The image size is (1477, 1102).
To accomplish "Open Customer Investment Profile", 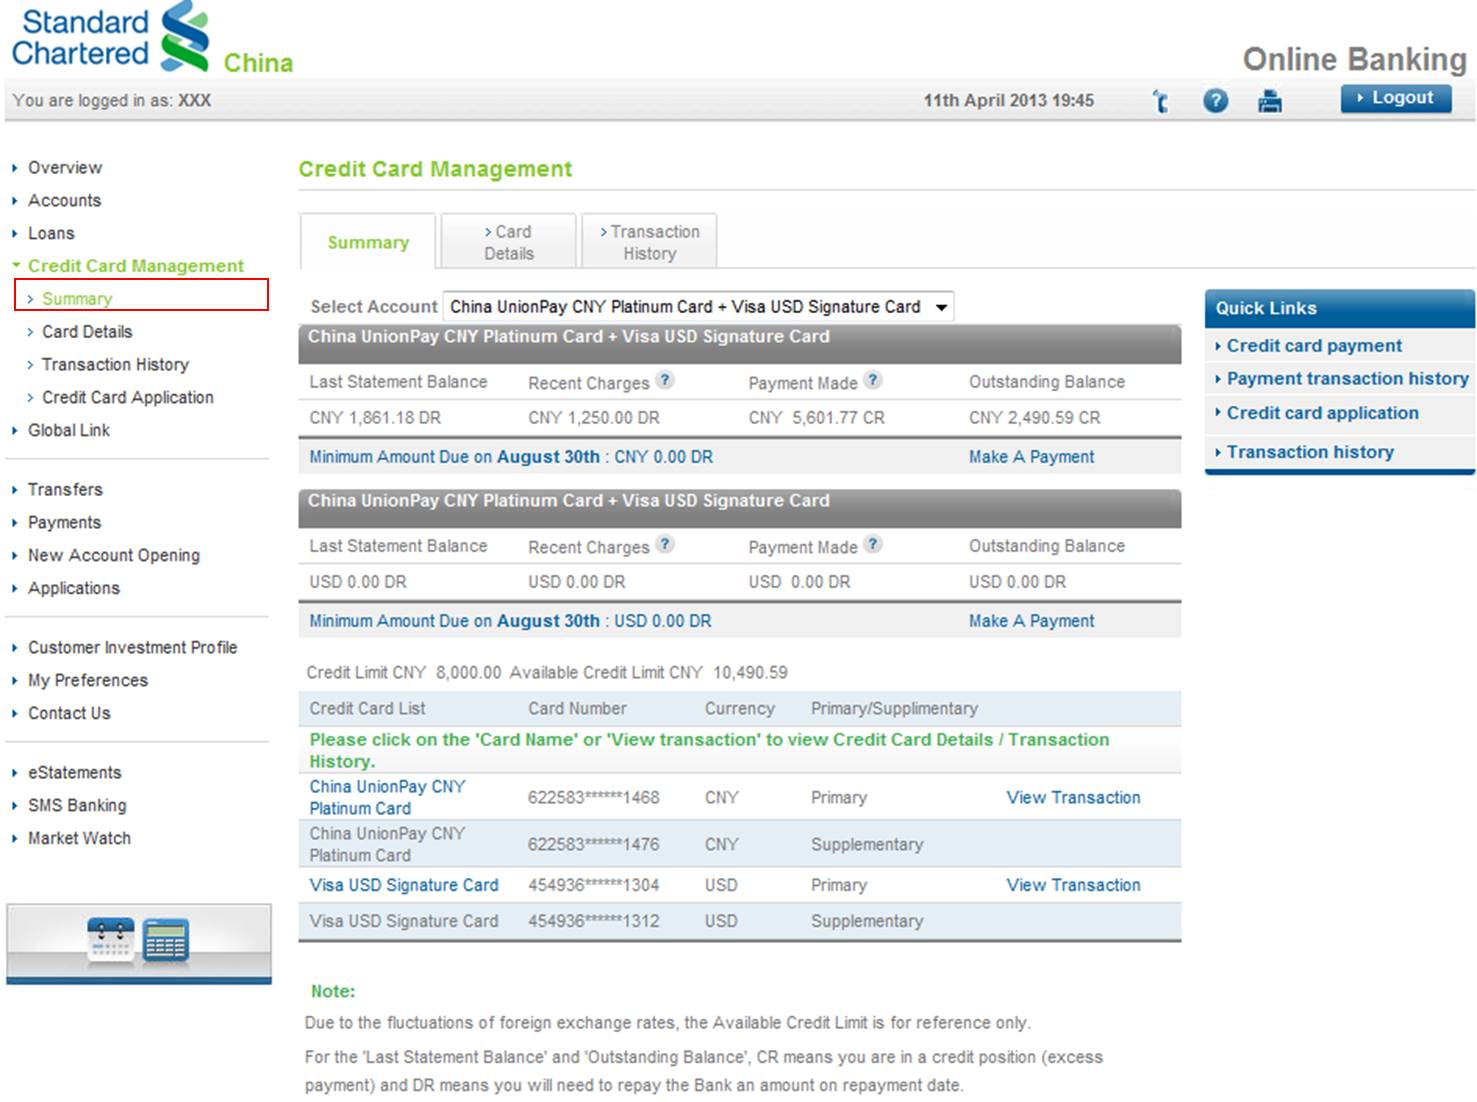I will click(132, 647).
